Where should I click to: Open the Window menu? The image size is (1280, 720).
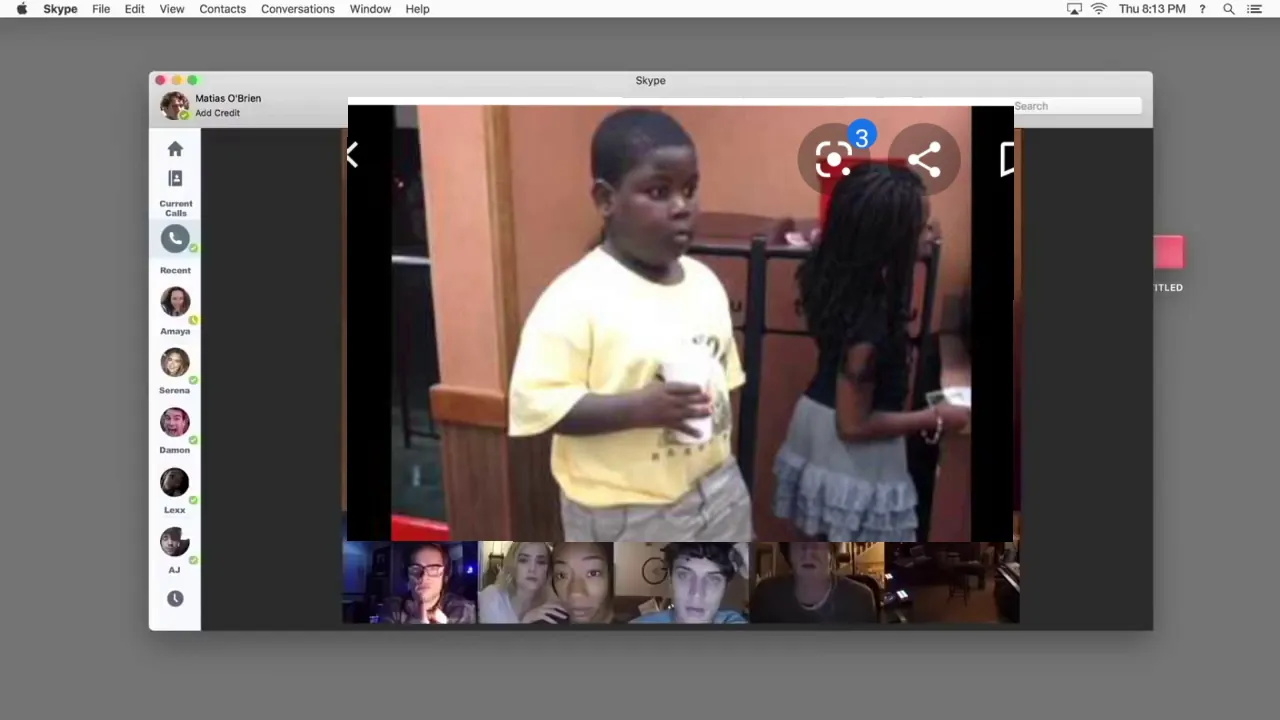[370, 9]
